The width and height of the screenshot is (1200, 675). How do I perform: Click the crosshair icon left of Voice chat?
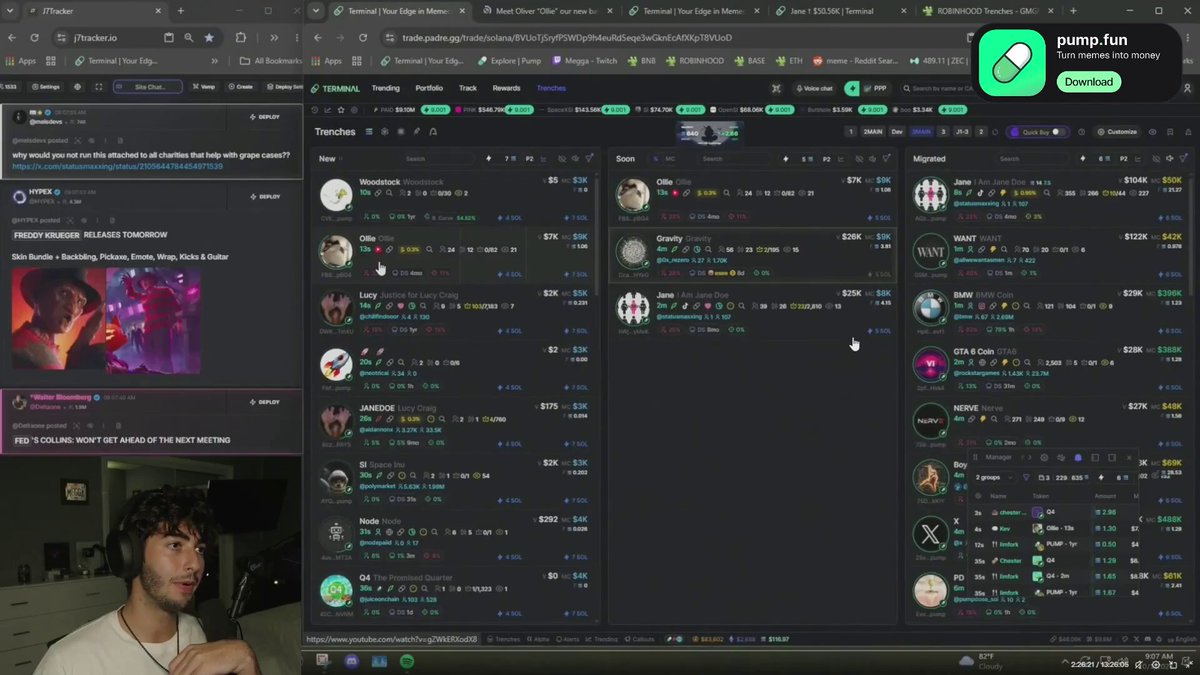[775, 88]
